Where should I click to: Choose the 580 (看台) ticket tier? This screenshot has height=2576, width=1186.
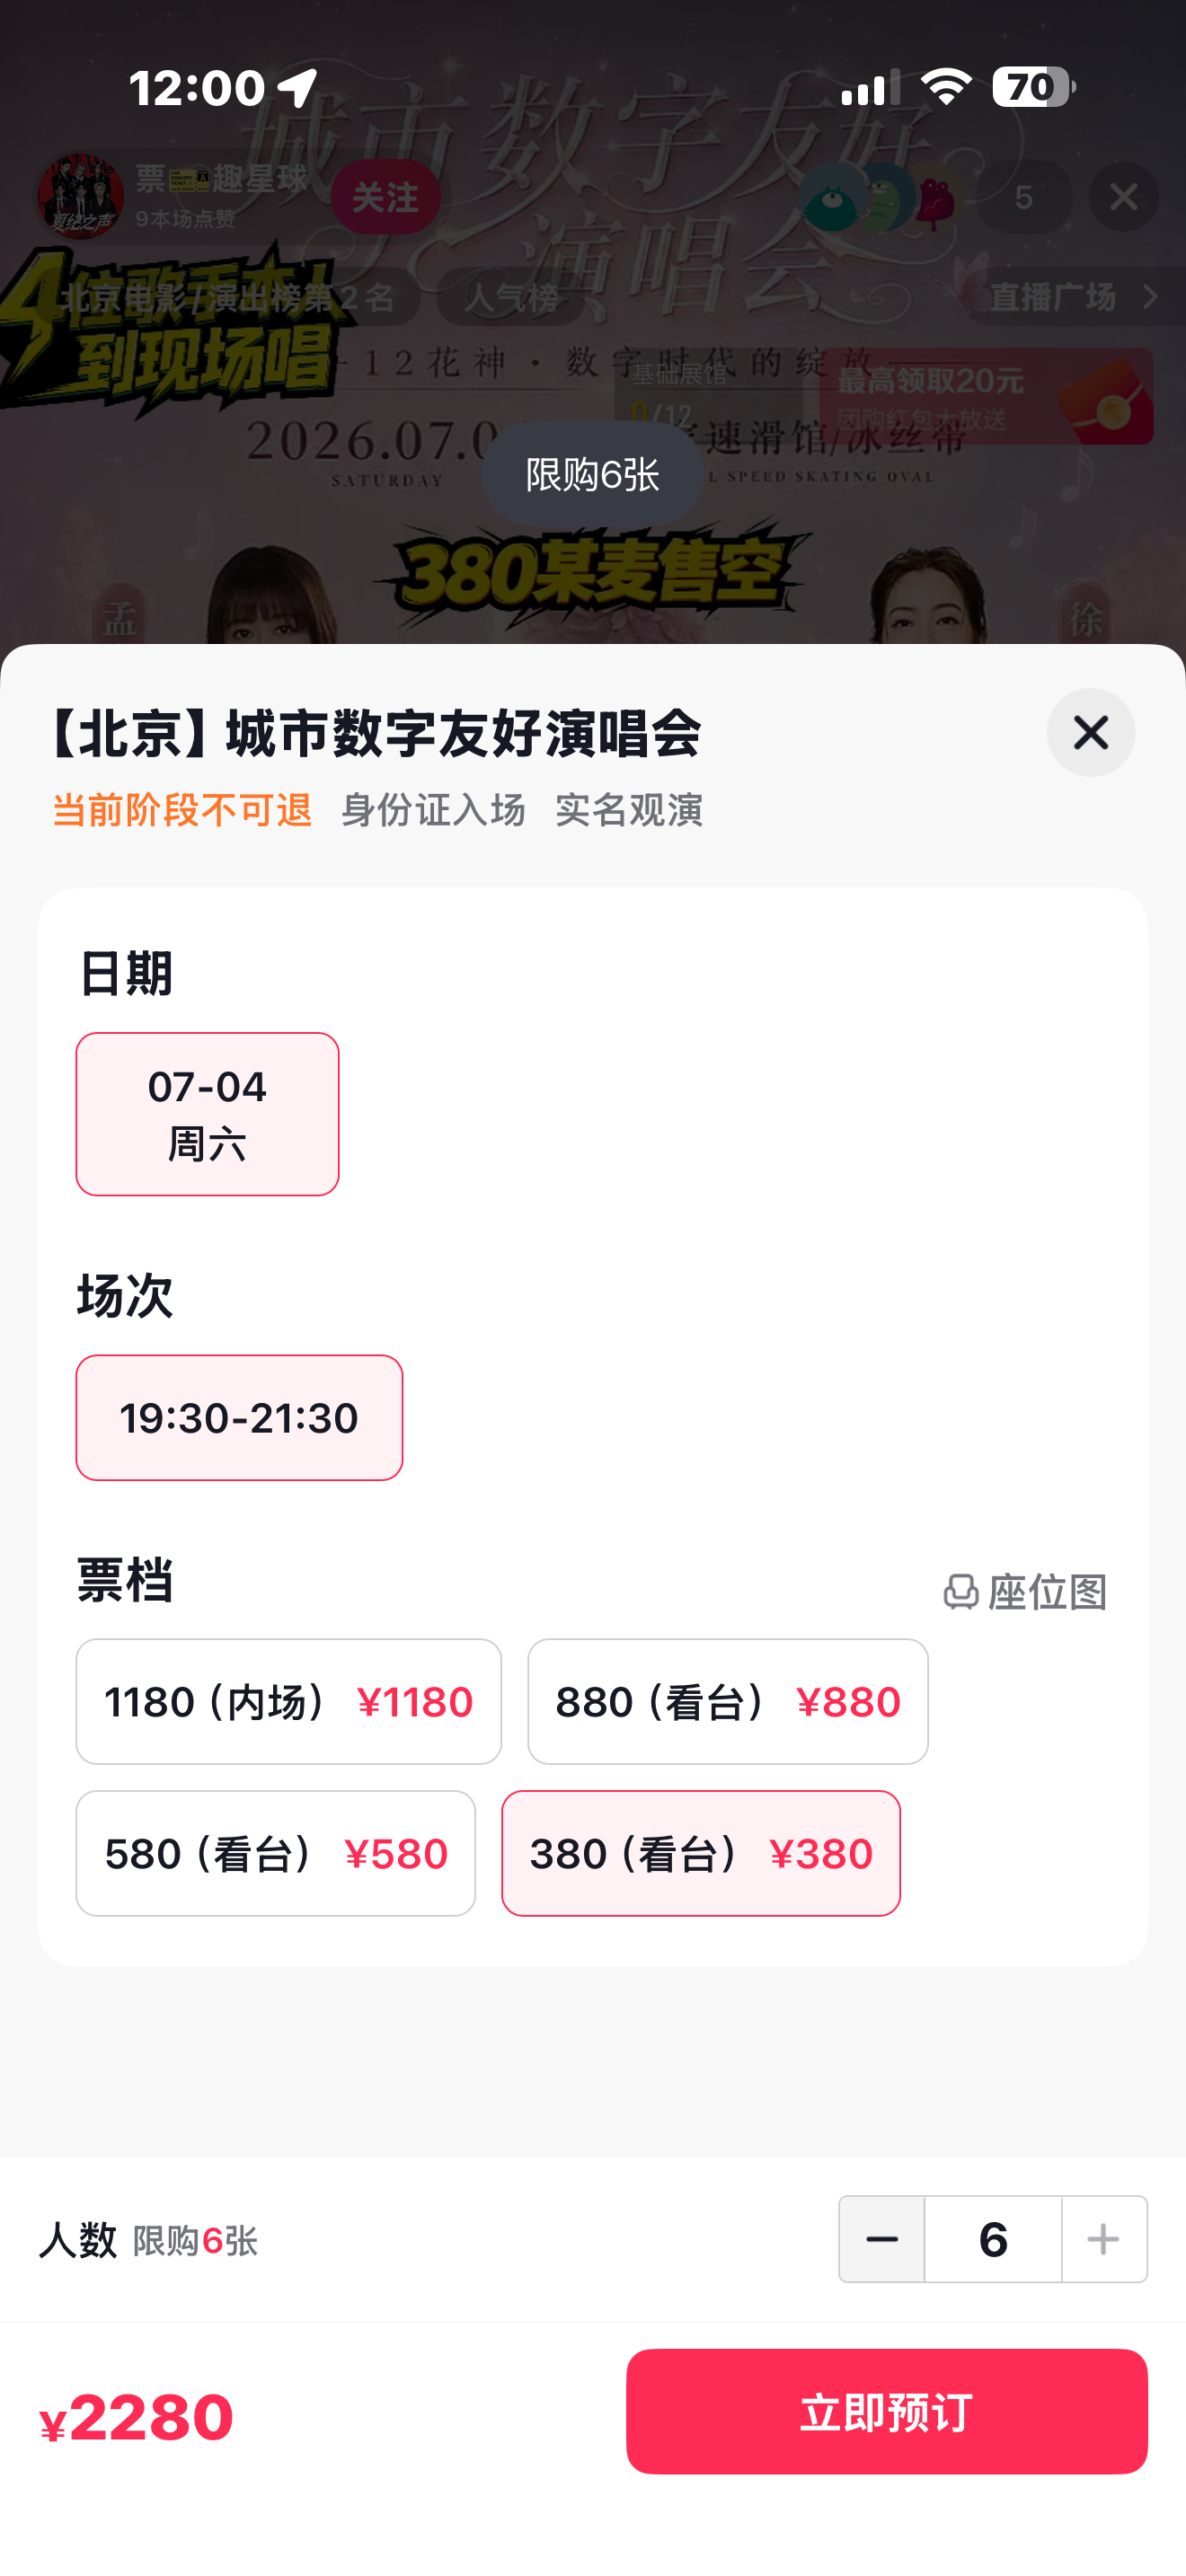275,1853
